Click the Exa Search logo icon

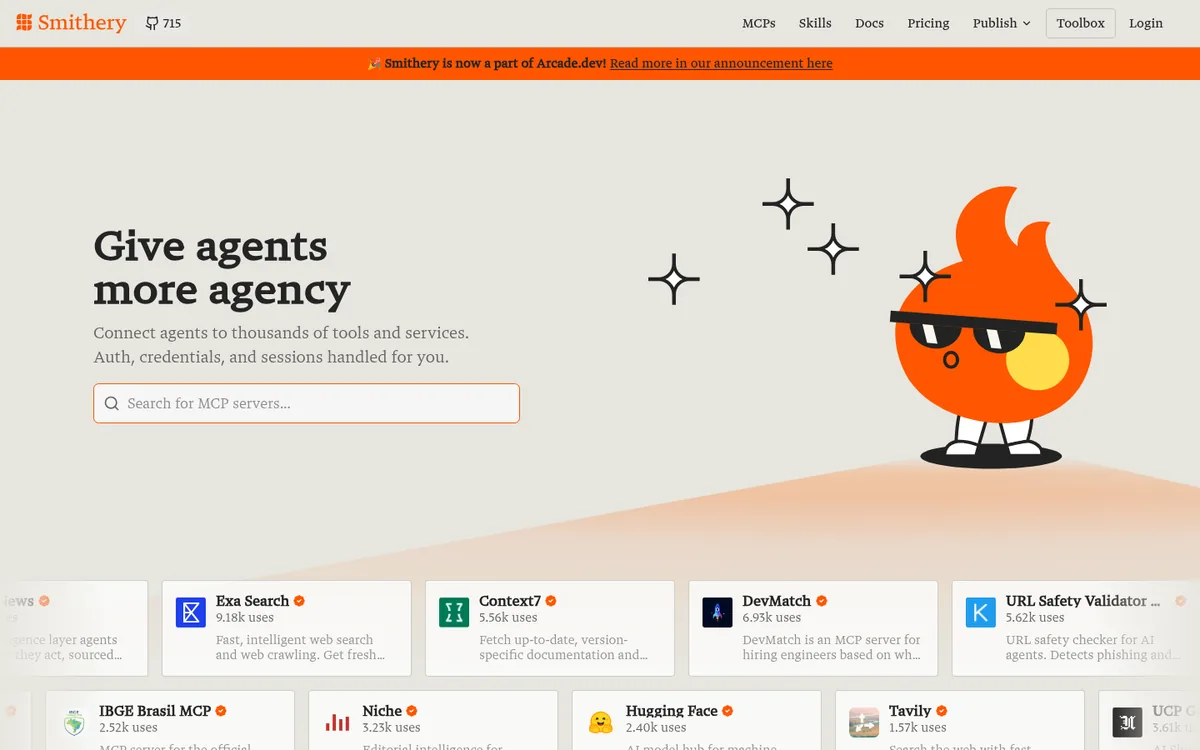coord(191,613)
